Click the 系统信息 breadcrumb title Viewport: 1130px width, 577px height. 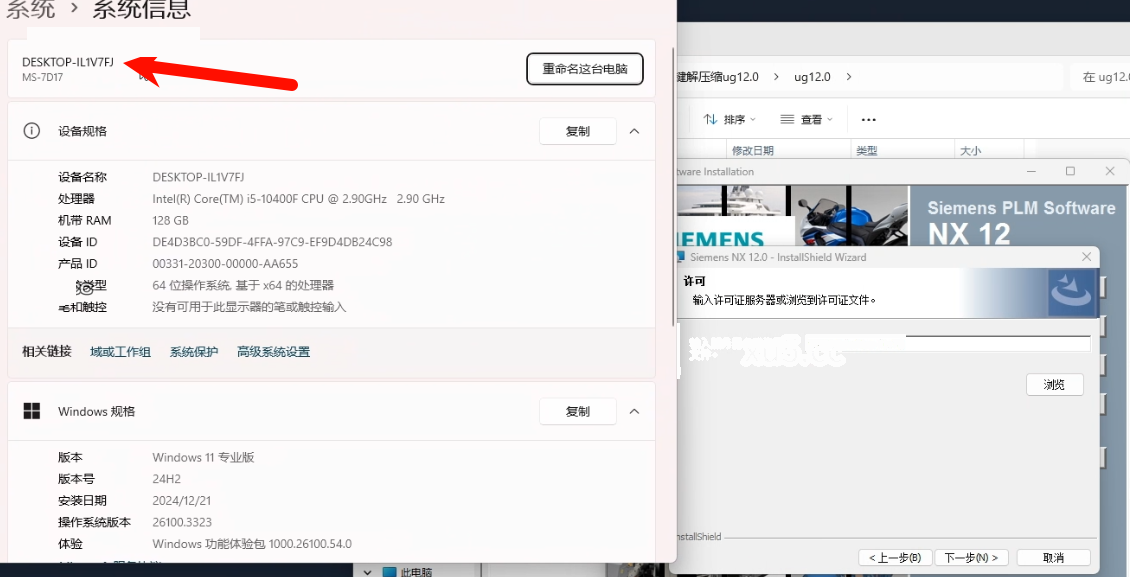pos(142,9)
